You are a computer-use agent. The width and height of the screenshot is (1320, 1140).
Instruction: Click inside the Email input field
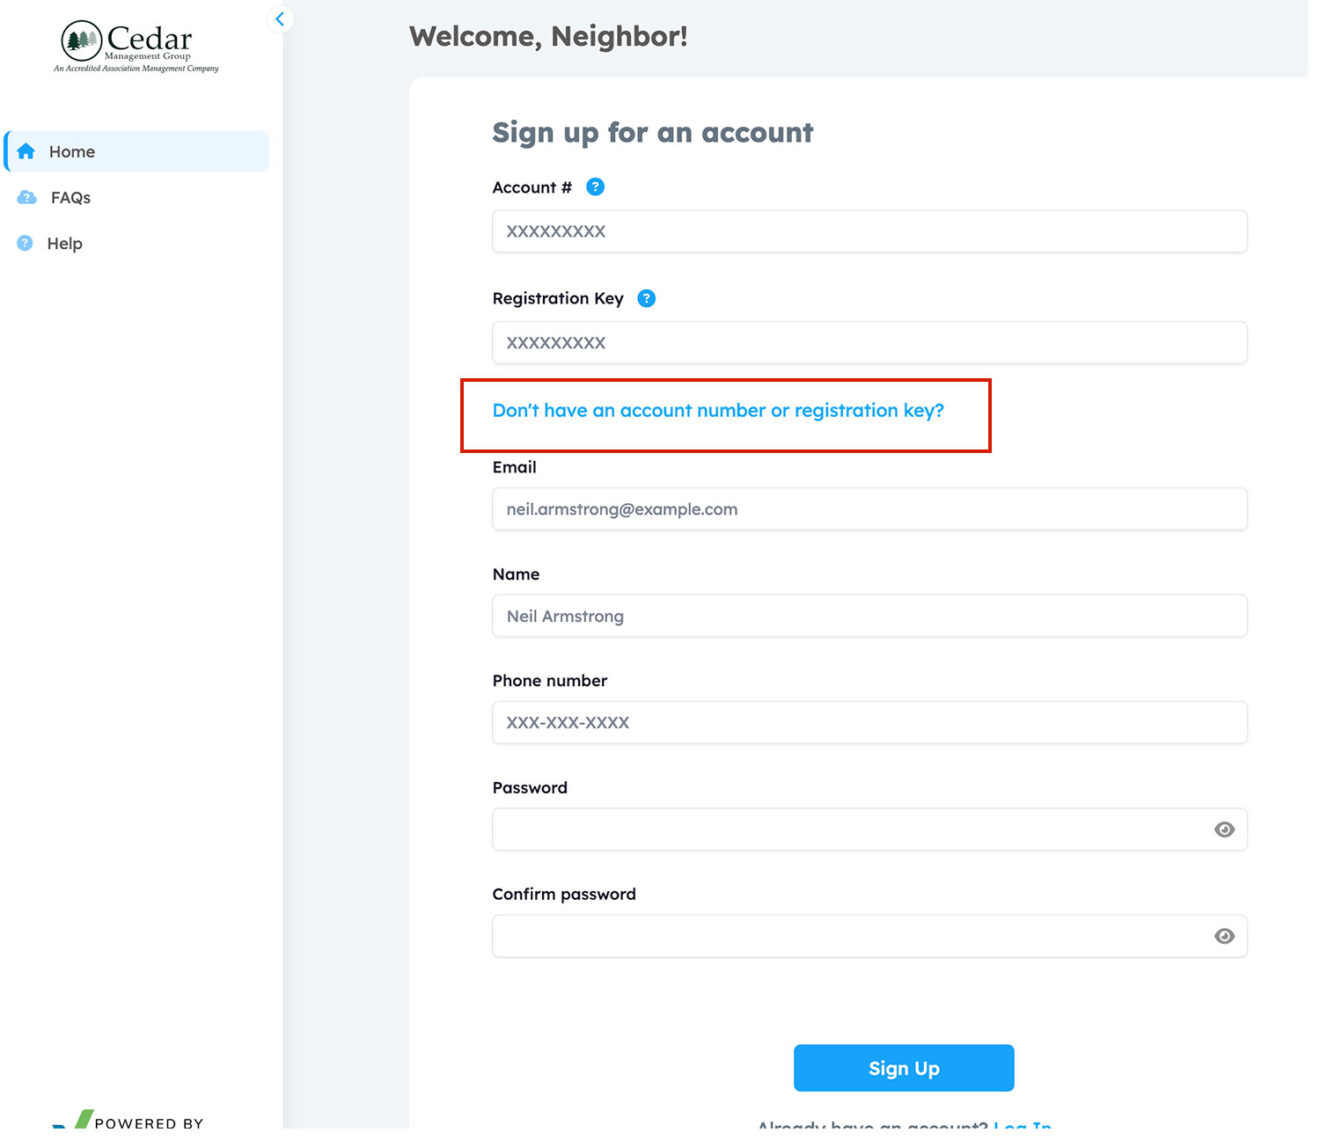[x=869, y=509]
